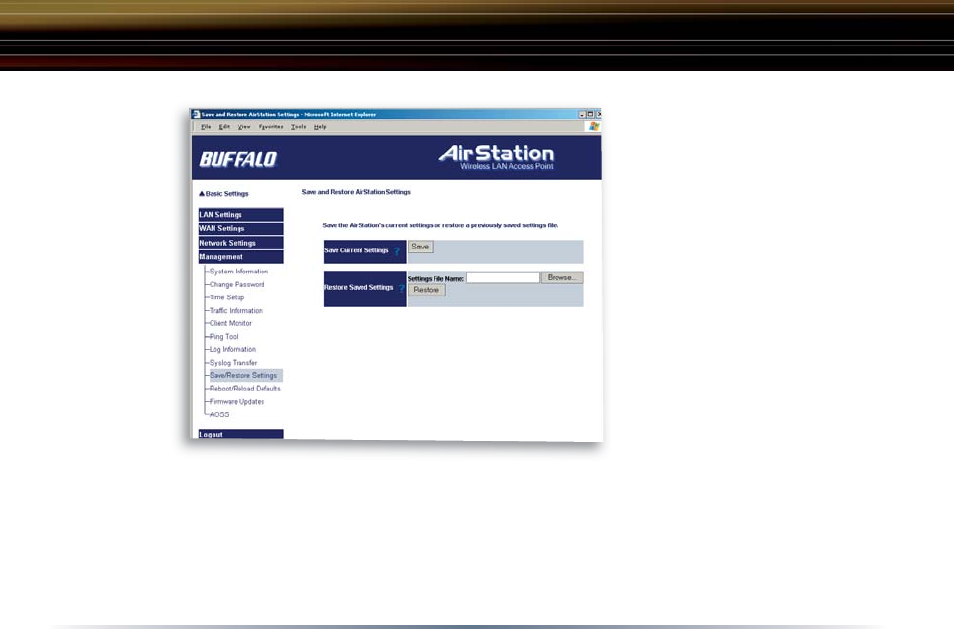The width and height of the screenshot is (954, 629).
Task: Open WAN Settings section
Action: coord(241,229)
